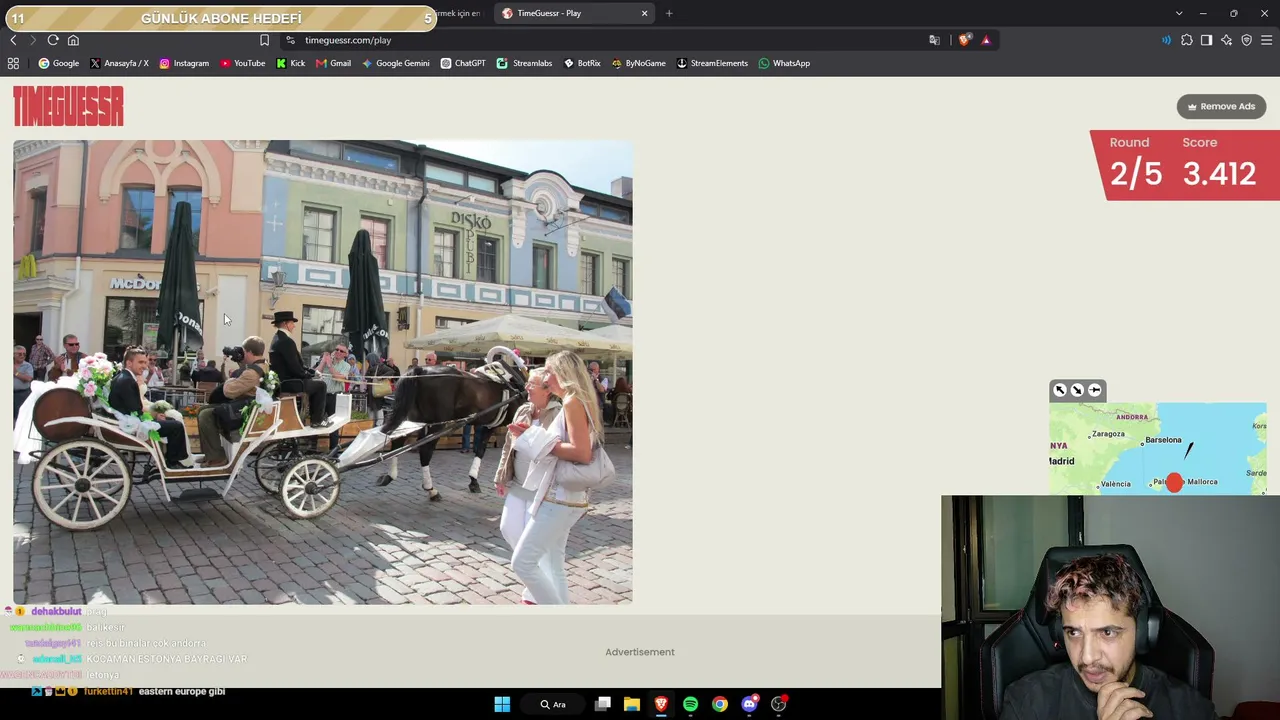Open the Google Gemini bookmark

(396, 63)
